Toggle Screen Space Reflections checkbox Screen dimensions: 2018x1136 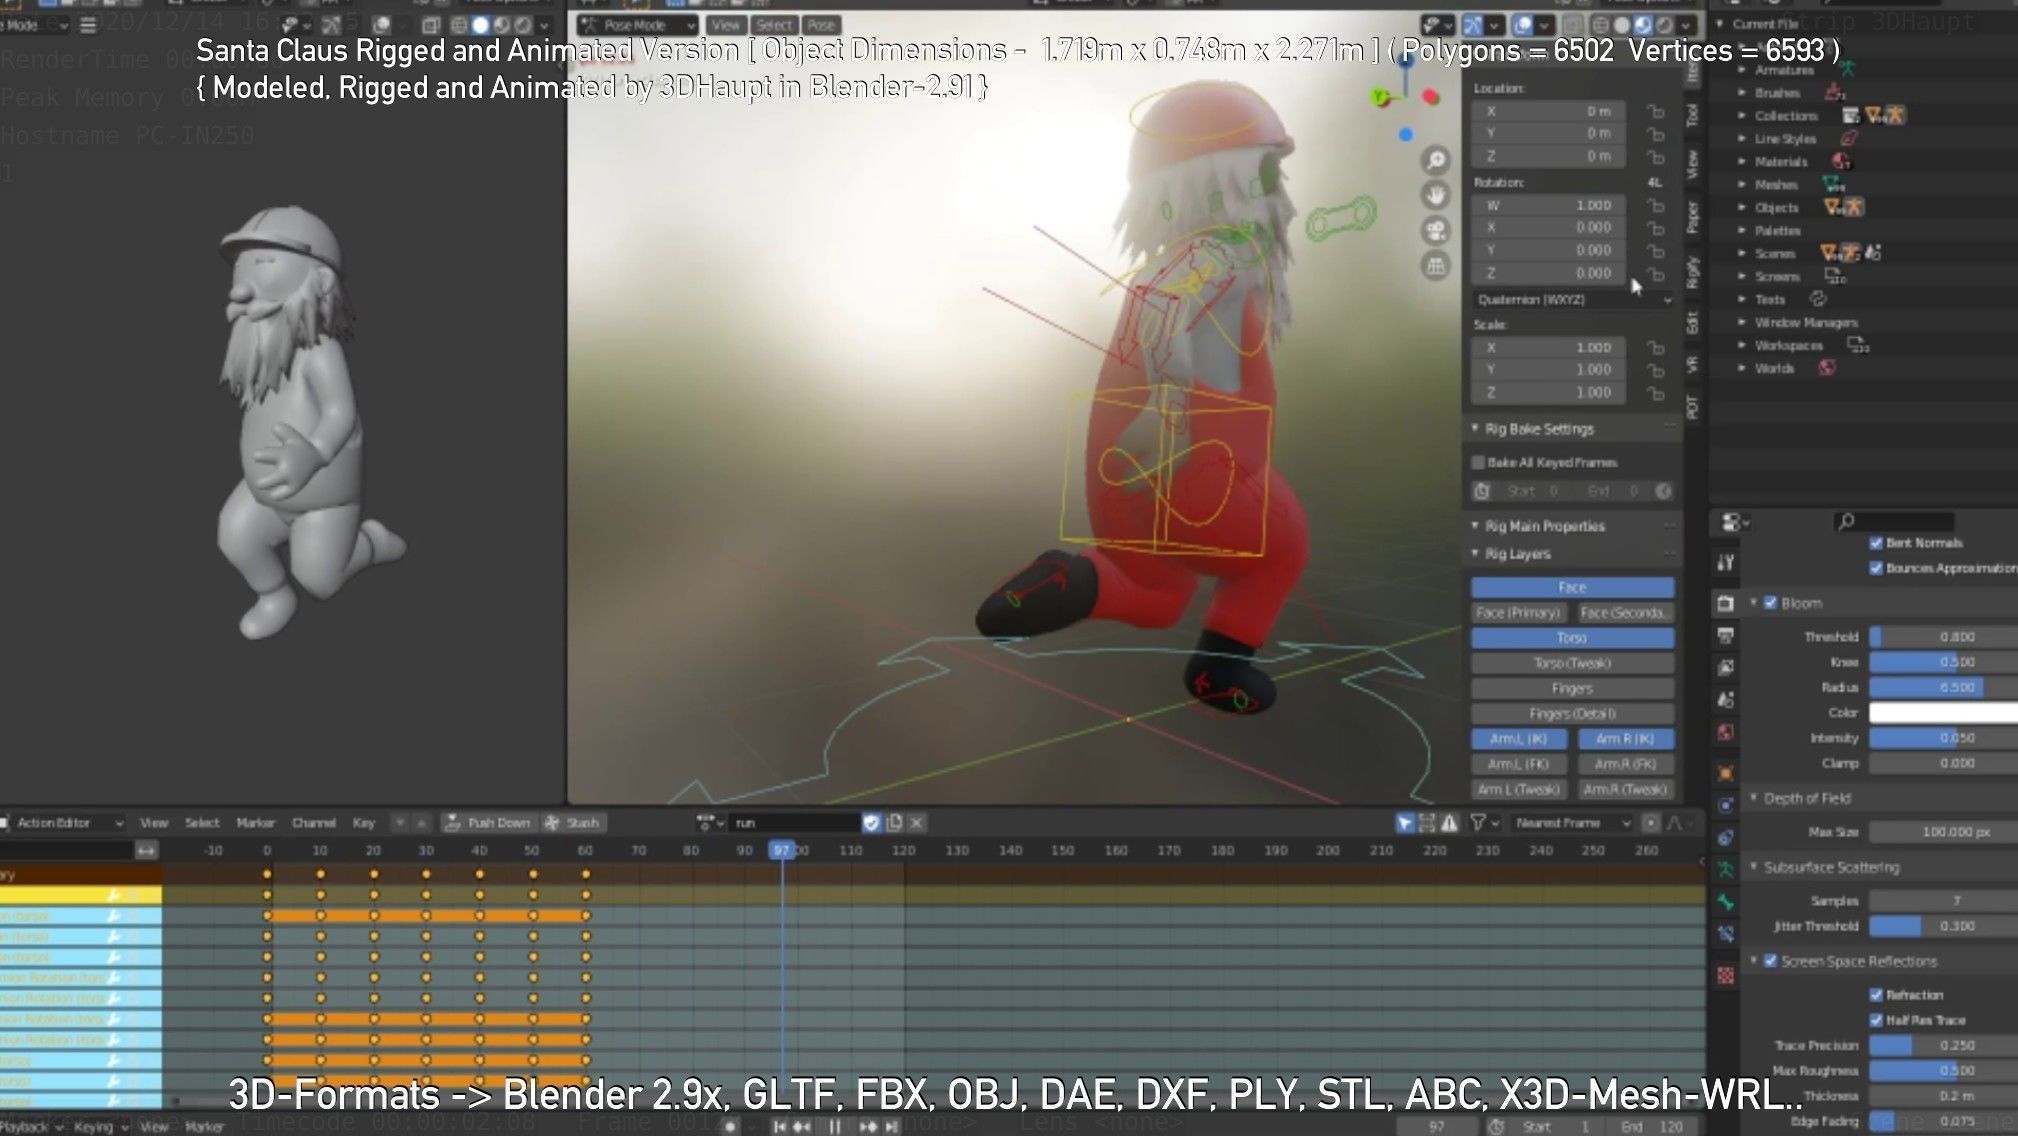tap(1770, 961)
